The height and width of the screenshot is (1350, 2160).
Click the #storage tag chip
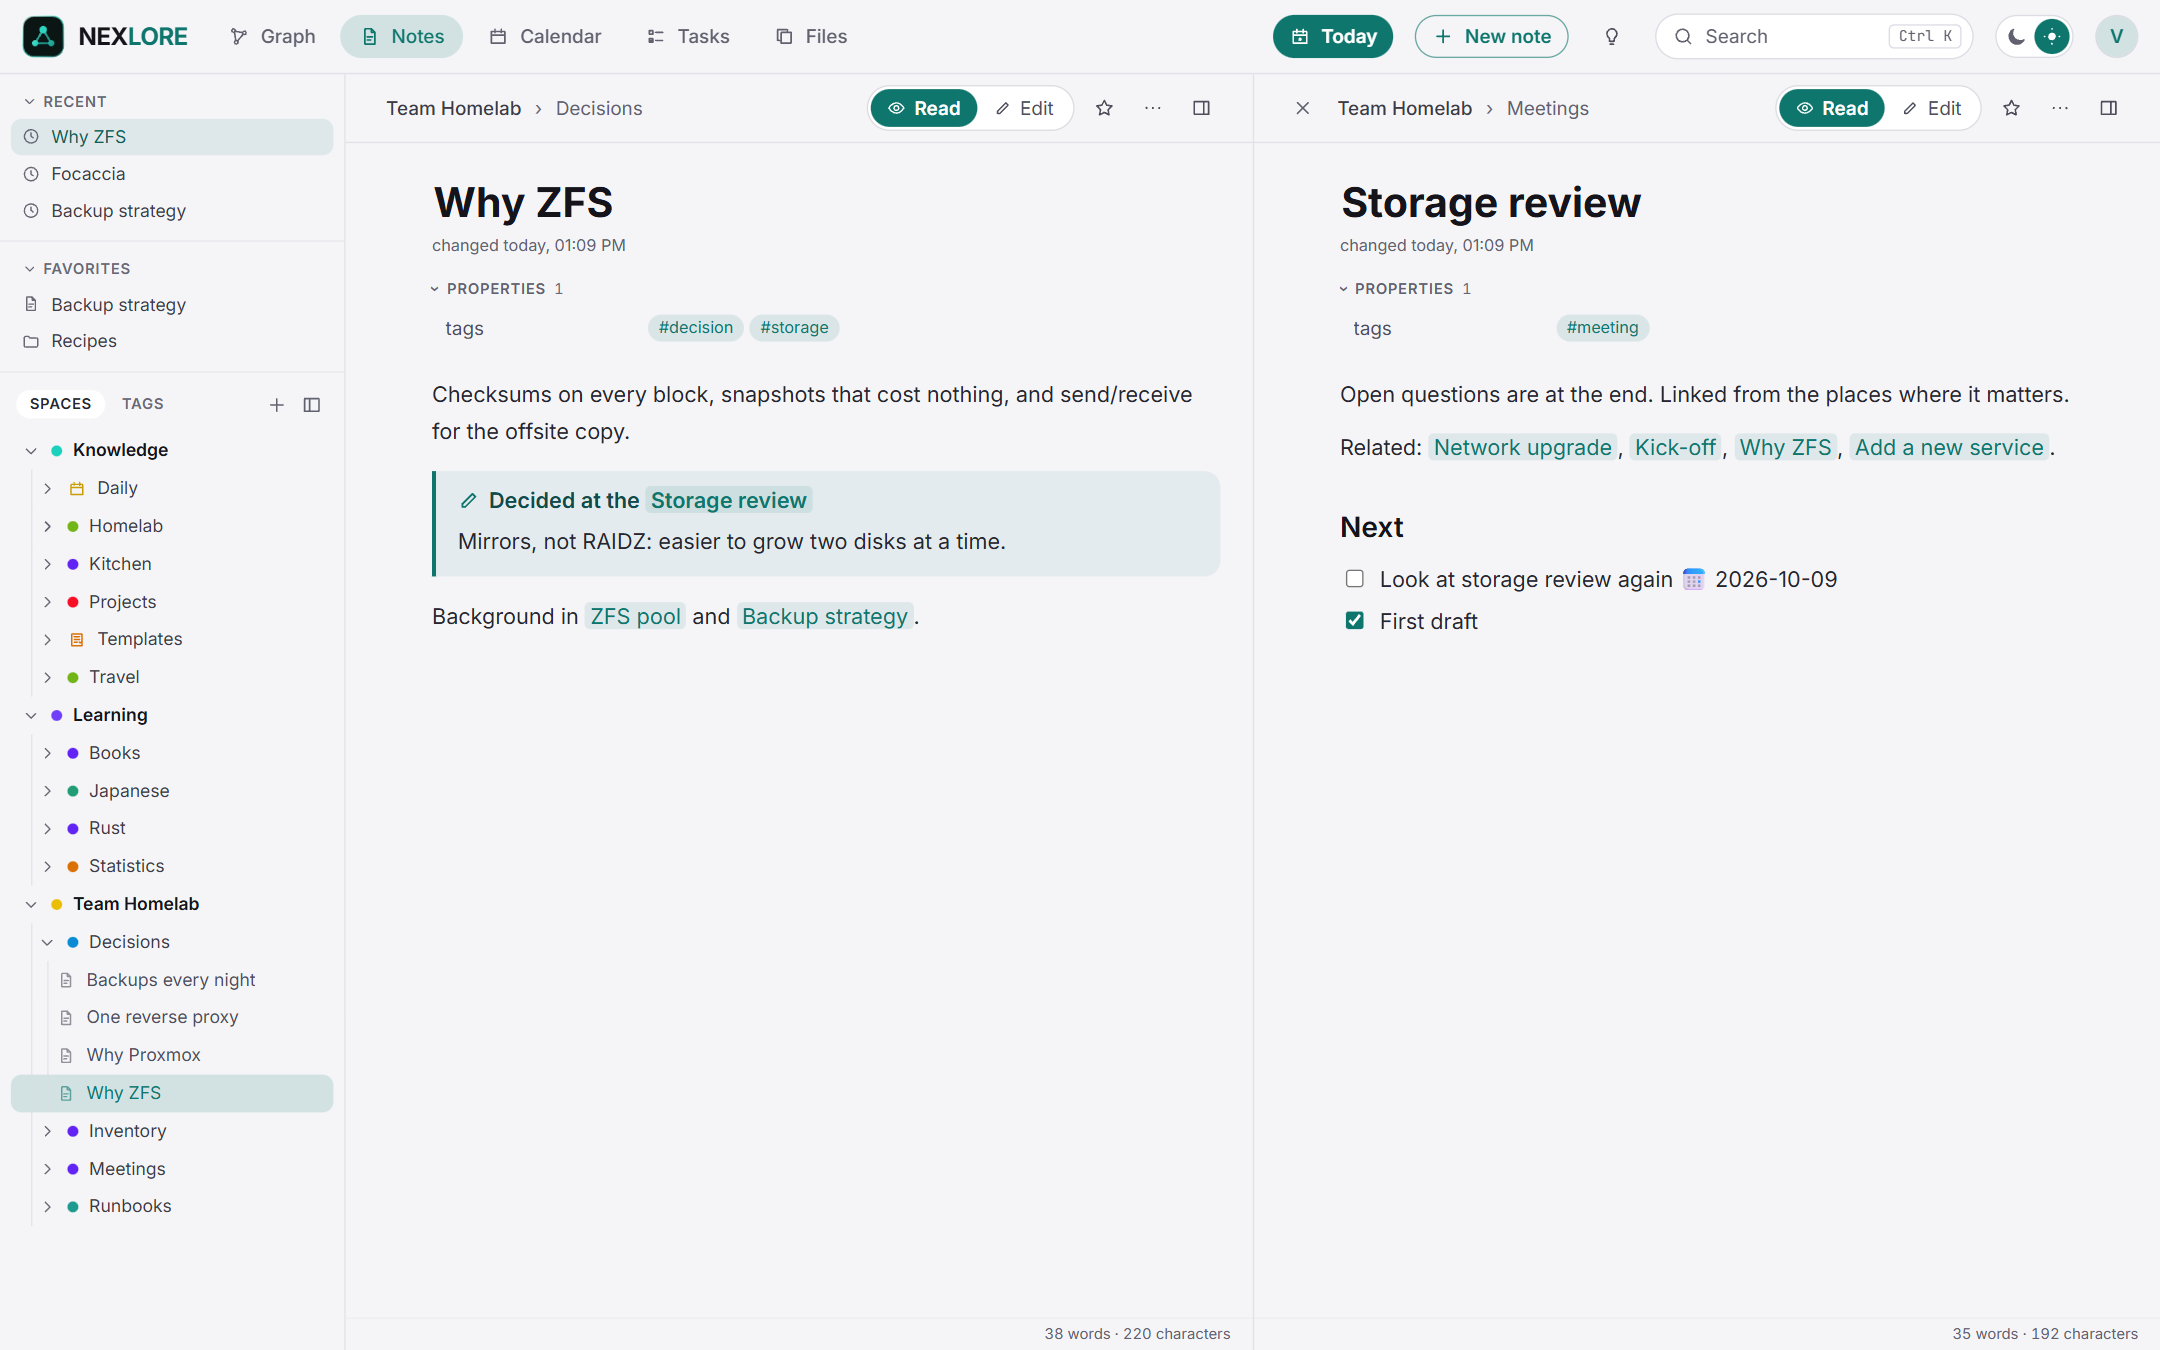point(794,328)
